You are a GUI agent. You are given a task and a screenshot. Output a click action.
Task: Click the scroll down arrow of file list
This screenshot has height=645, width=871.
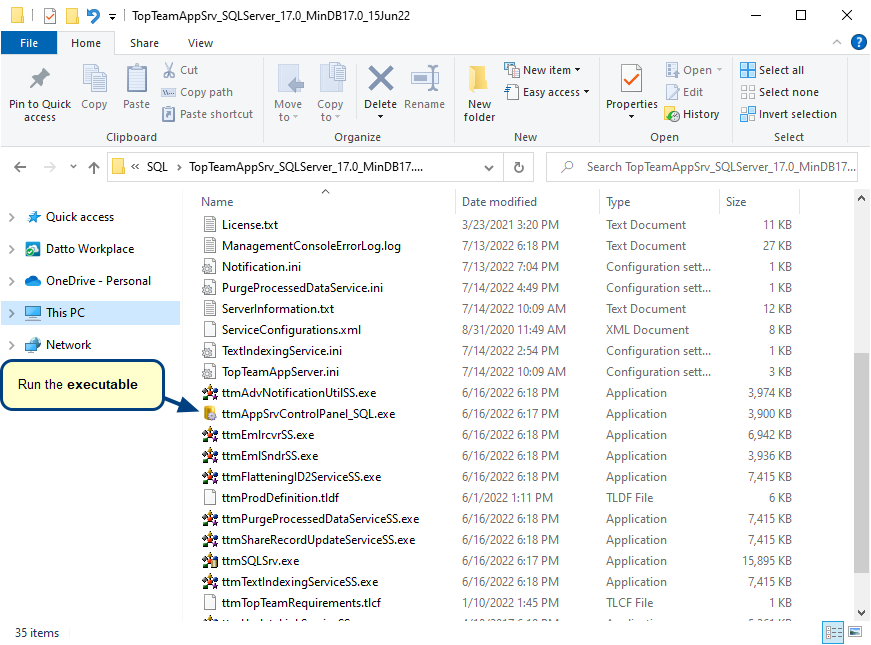coord(861,613)
